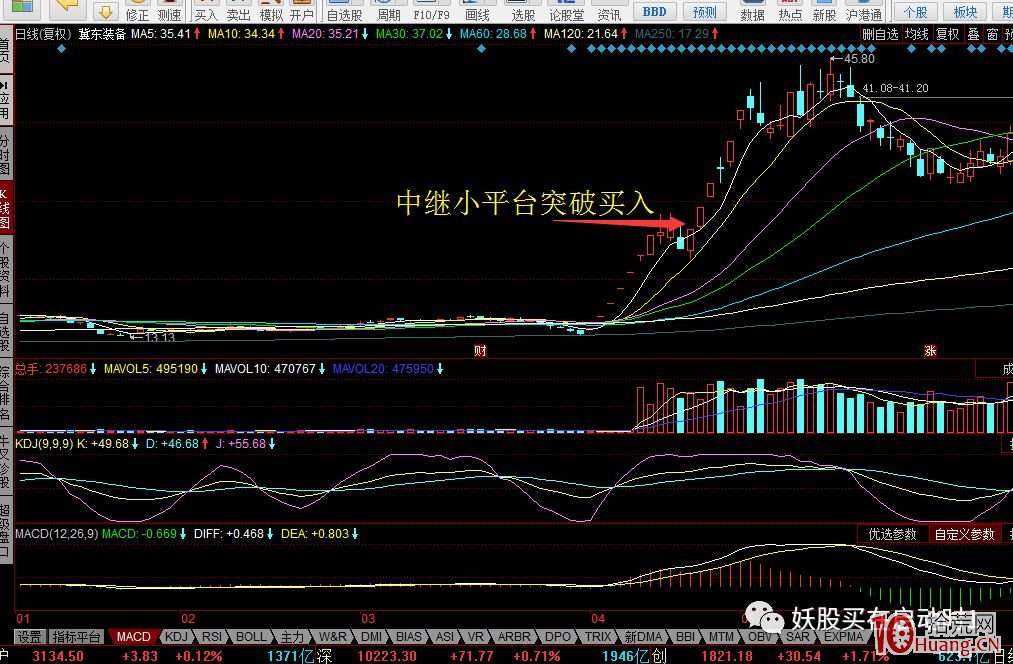Open the 新股 new stocks tool
1013x664 pixels.
[824, 12]
